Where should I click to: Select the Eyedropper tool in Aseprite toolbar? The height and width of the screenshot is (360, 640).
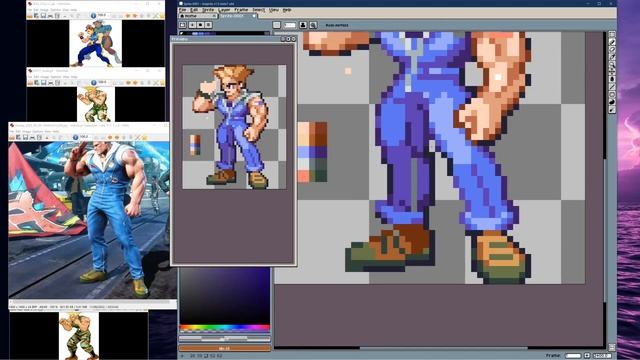(612, 56)
